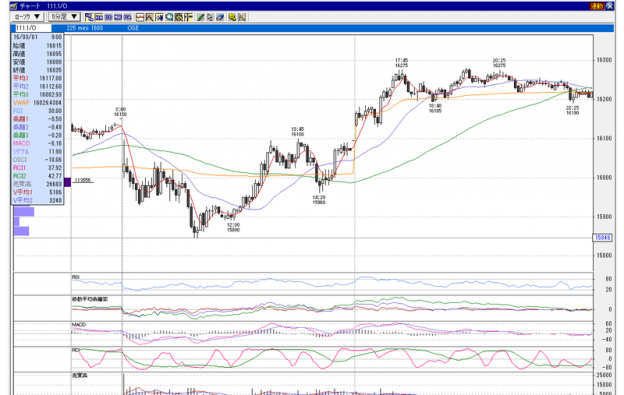Click the magnifier zoom toolbar icon
The width and height of the screenshot is (624, 395).
coord(169,17)
